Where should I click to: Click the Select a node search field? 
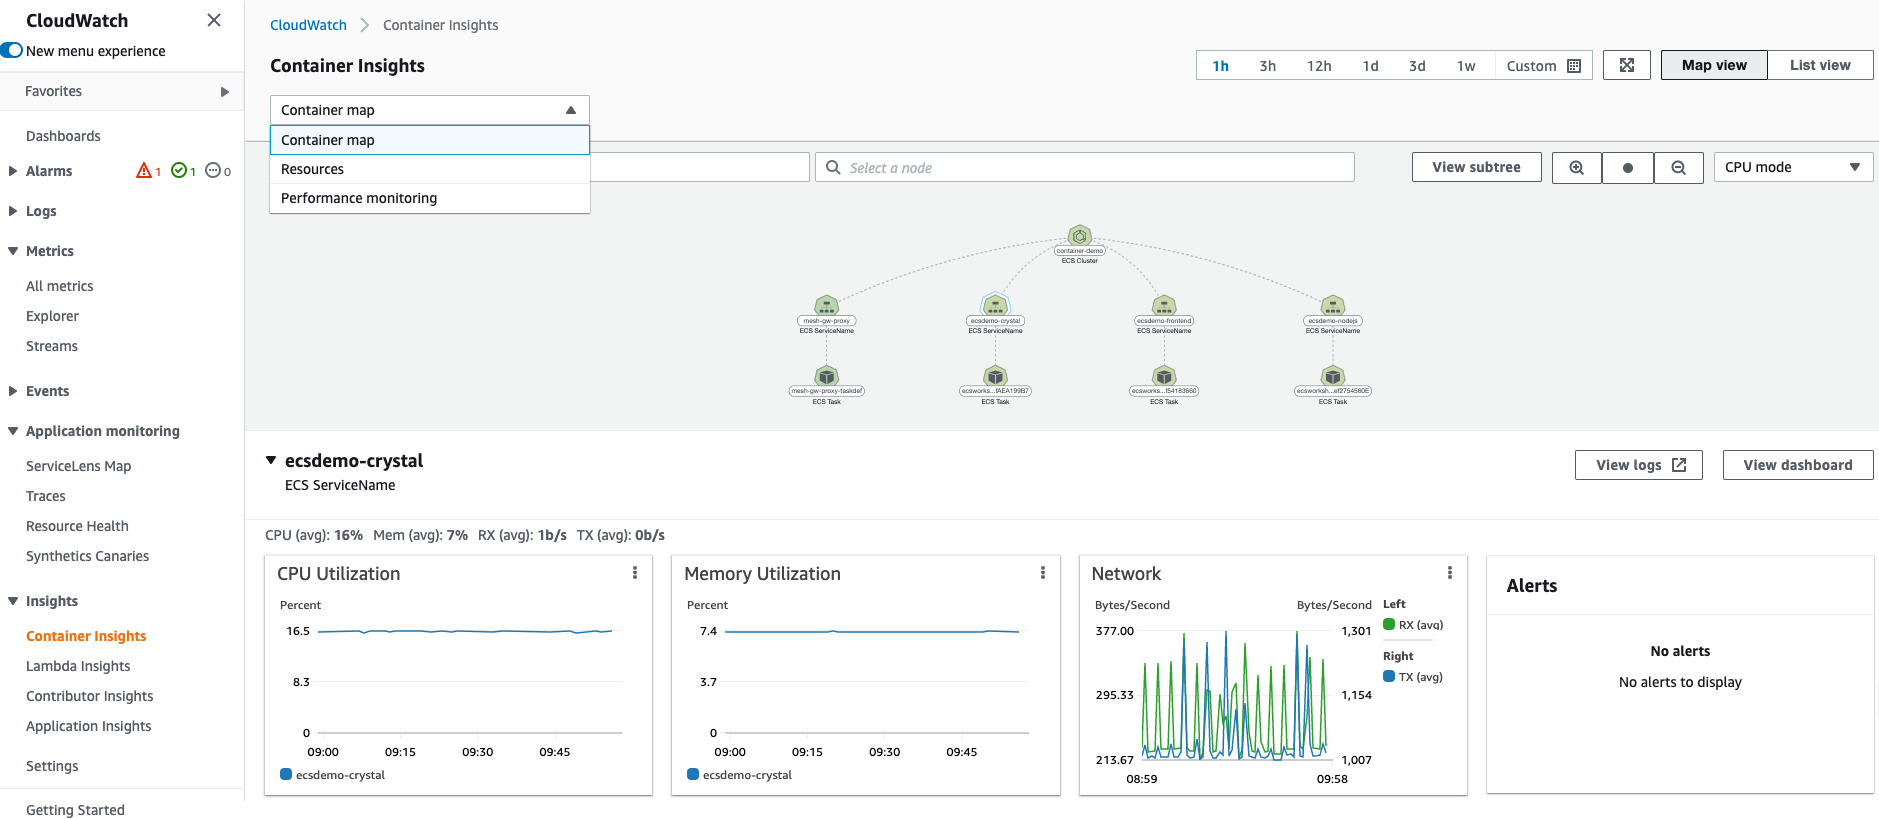click(x=1085, y=168)
